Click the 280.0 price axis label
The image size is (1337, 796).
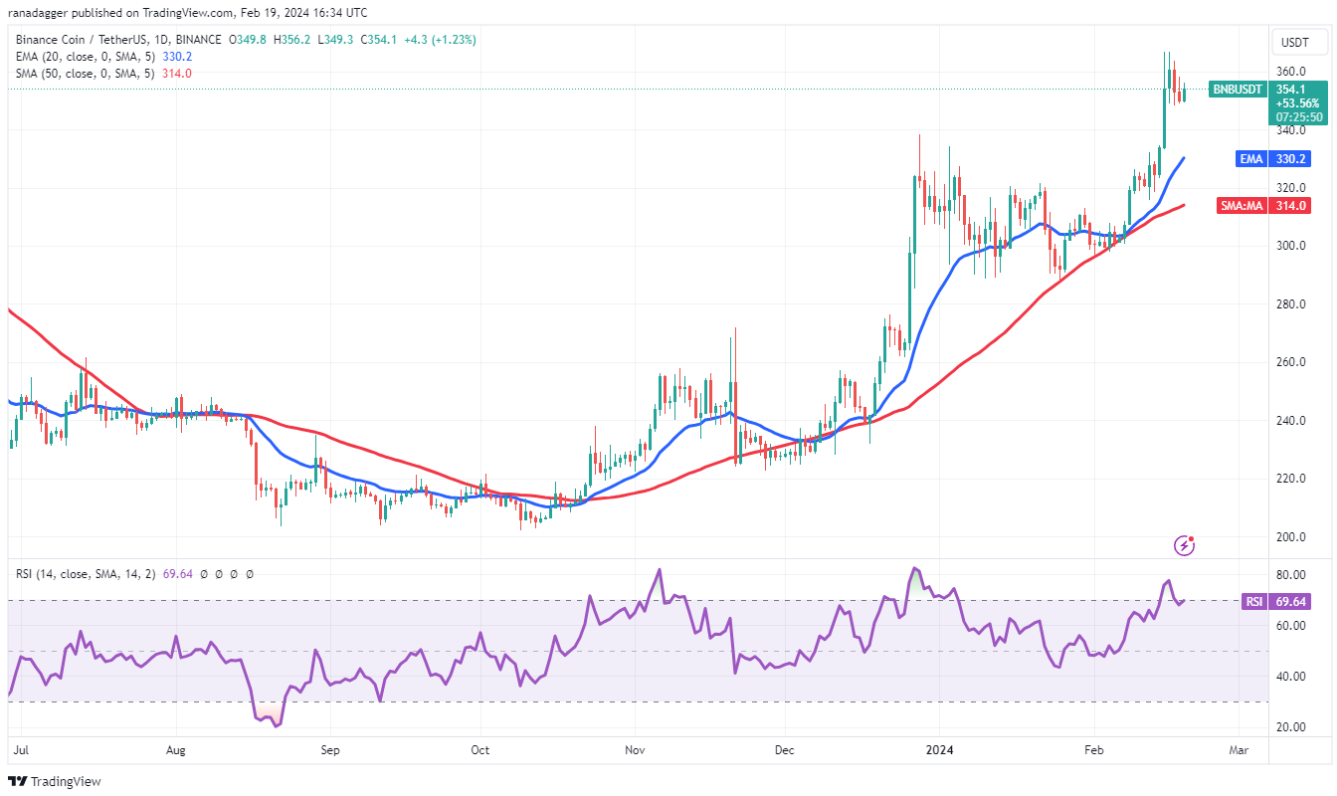[x=1291, y=304]
